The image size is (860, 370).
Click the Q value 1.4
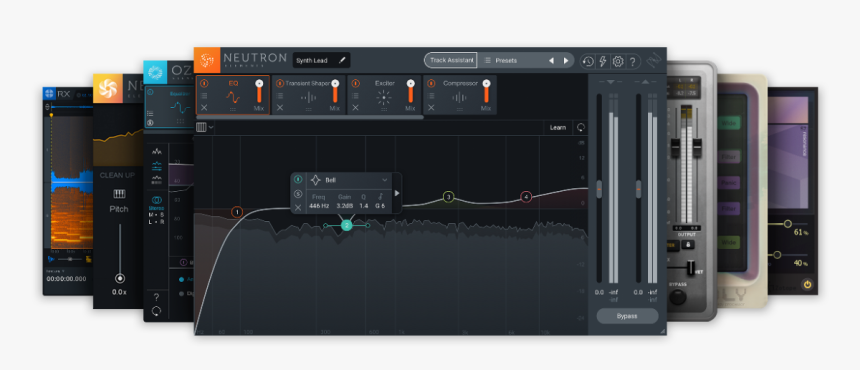tap(364, 206)
